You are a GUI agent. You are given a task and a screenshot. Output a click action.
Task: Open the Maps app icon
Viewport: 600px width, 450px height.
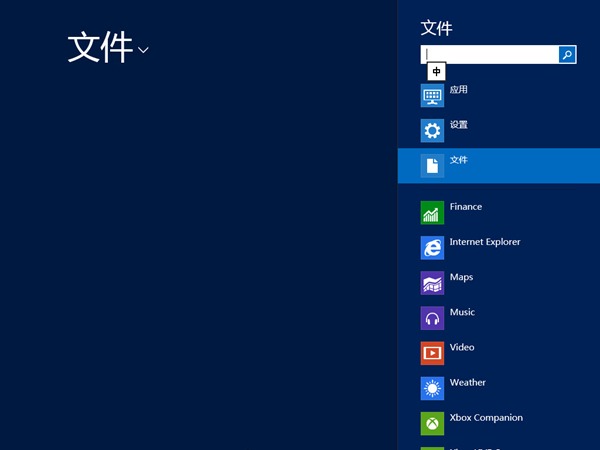click(x=432, y=283)
